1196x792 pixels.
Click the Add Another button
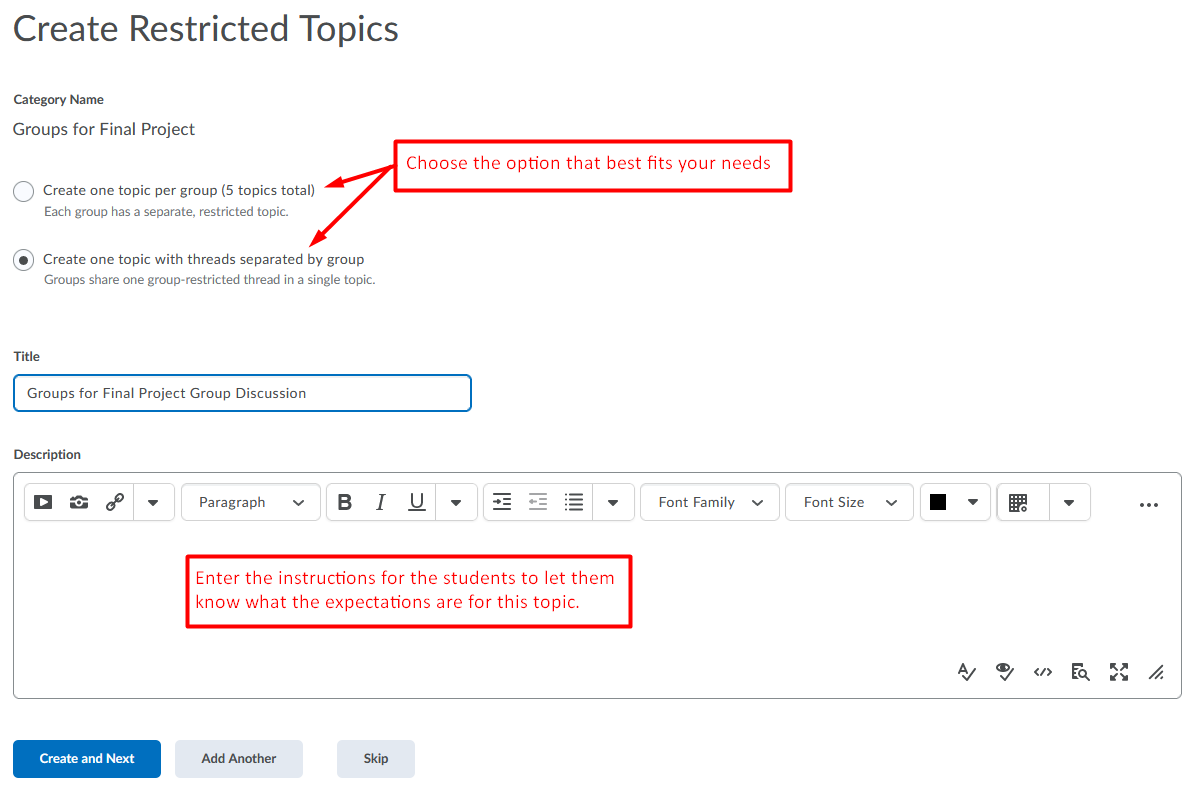point(239,759)
